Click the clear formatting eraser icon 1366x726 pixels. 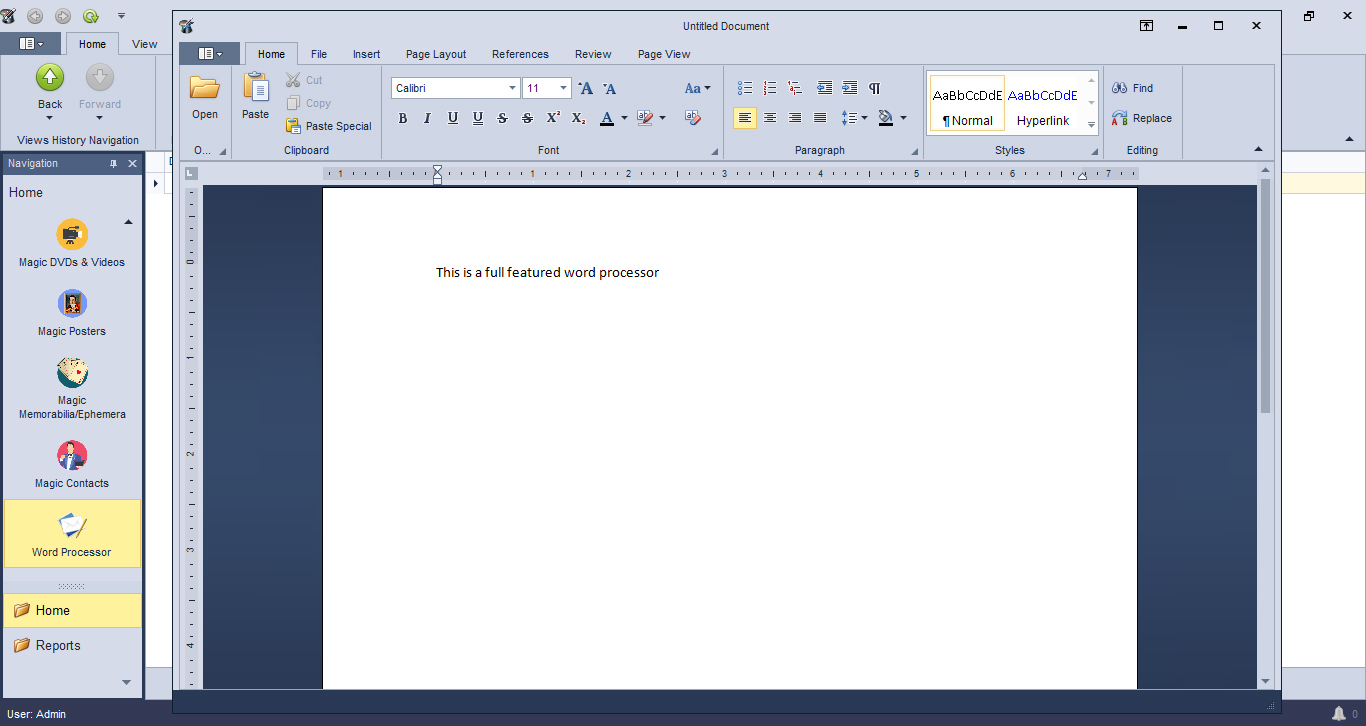[x=692, y=118]
